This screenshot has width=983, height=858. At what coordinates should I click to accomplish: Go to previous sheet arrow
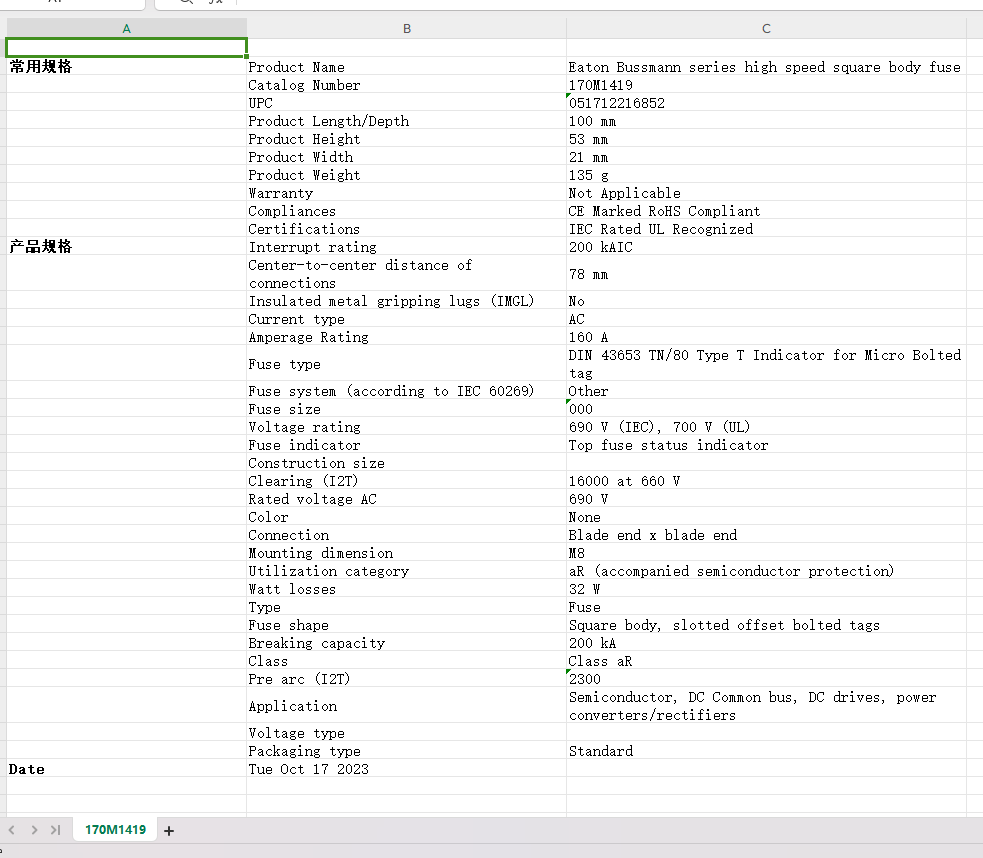11,830
